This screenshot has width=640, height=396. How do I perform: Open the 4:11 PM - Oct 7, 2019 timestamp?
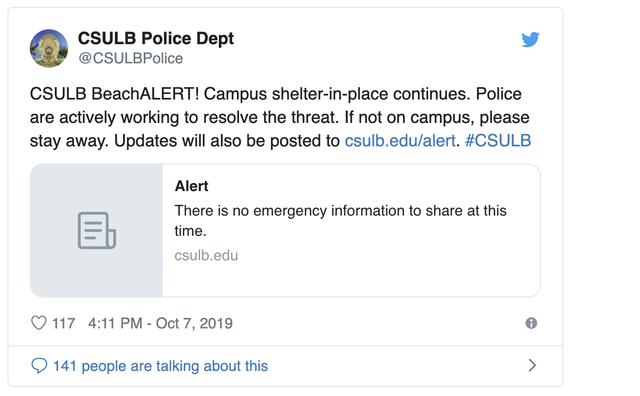(x=160, y=323)
